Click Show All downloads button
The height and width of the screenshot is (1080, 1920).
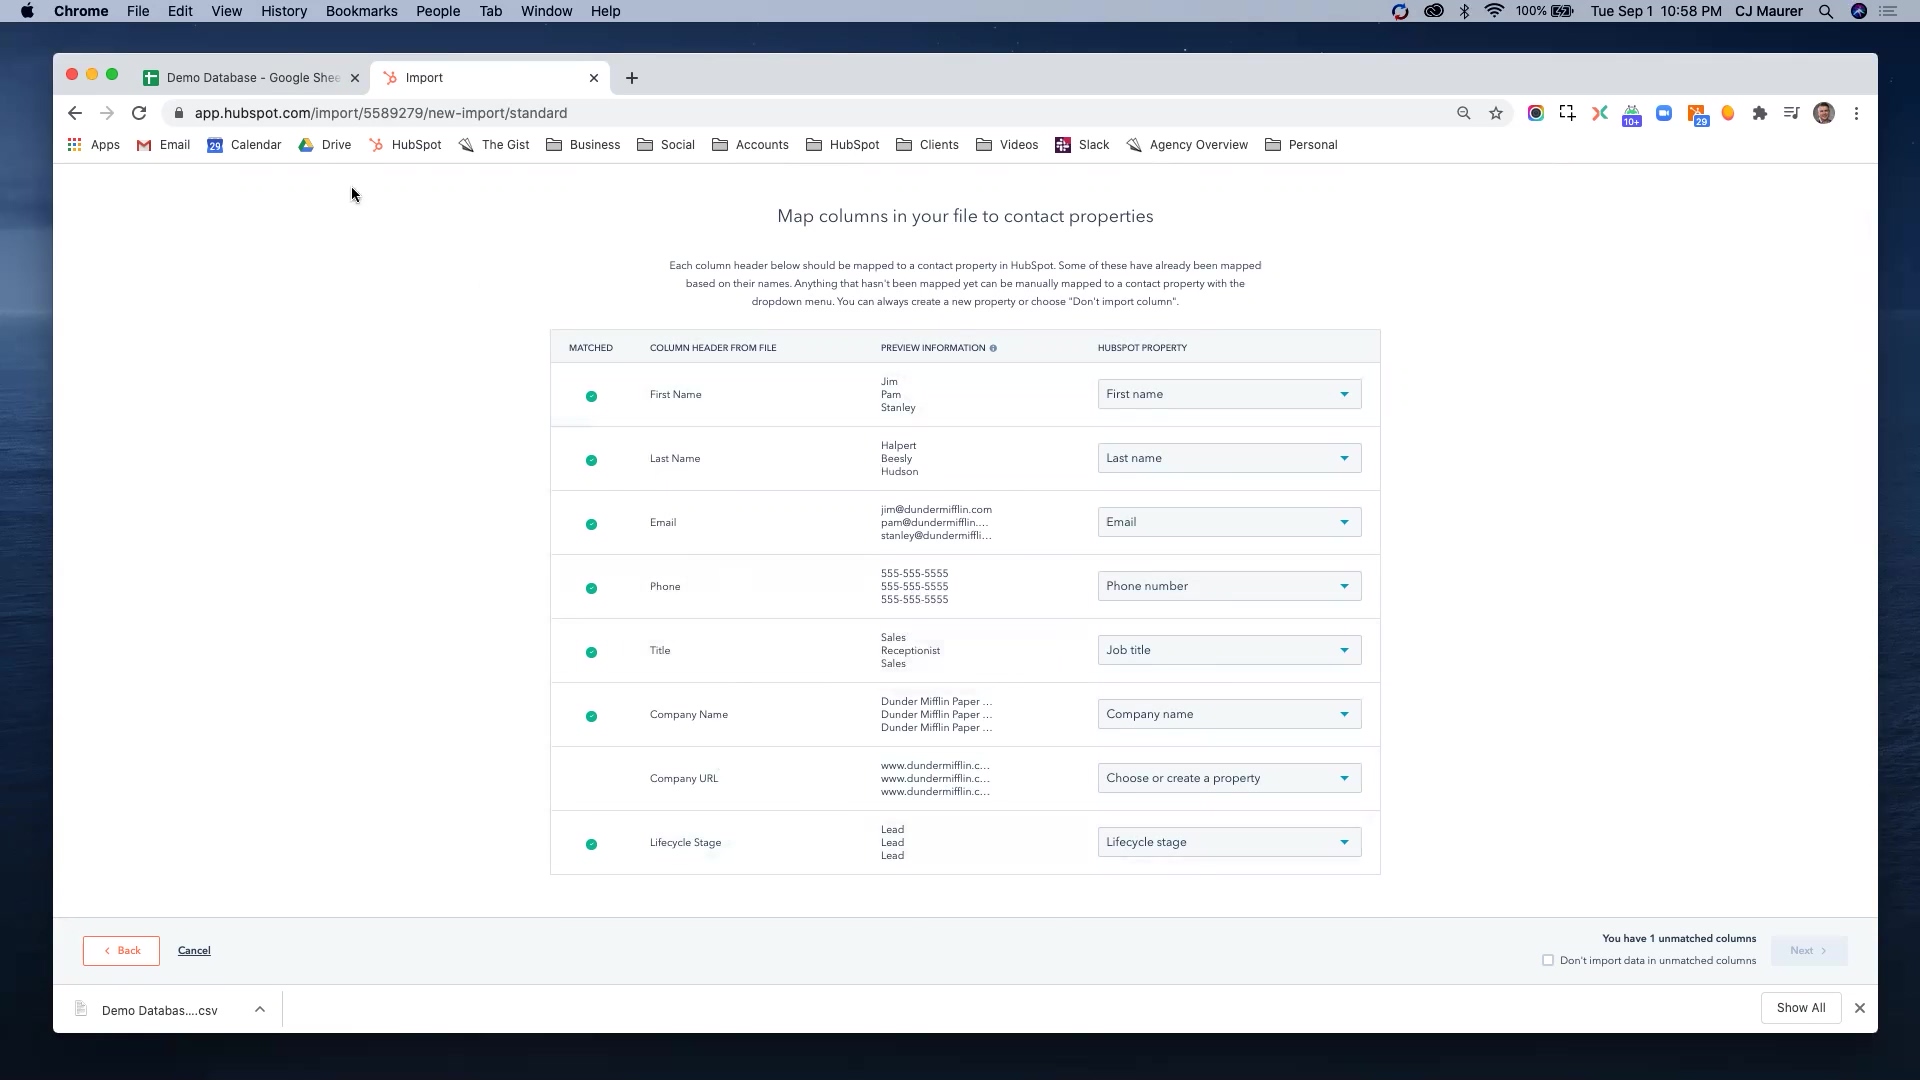[x=1801, y=1008]
